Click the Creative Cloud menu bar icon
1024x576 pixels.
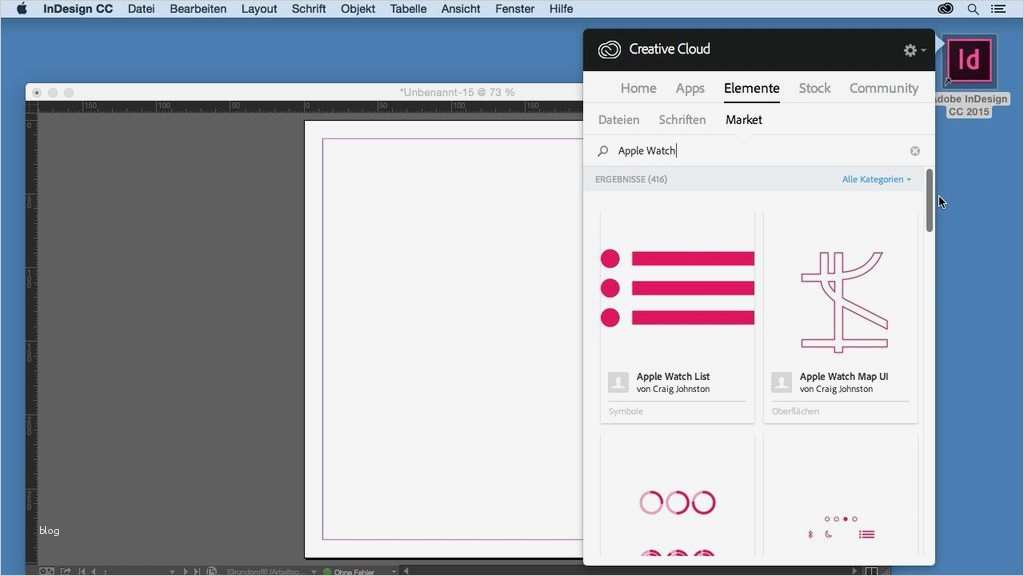coord(945,8)
